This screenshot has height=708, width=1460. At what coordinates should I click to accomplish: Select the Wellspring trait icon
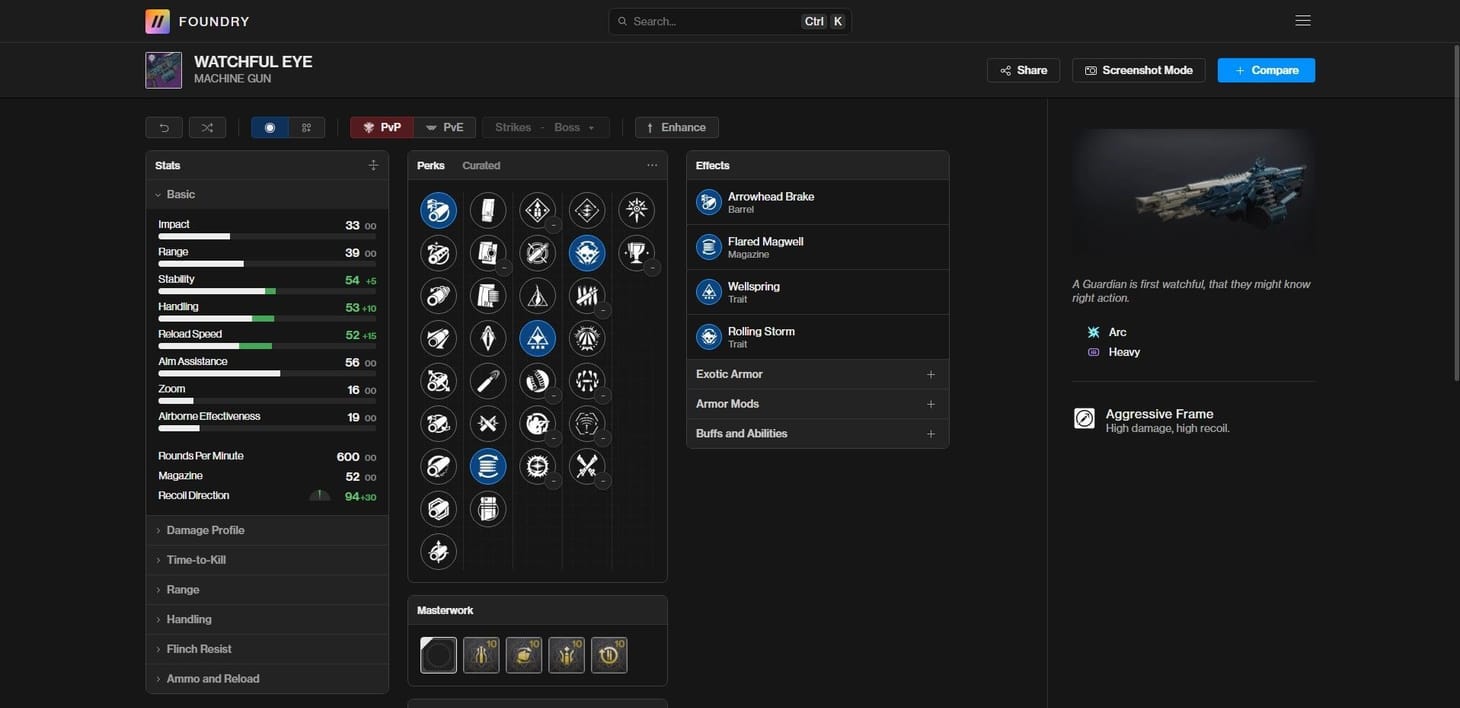tap(709, 292)
